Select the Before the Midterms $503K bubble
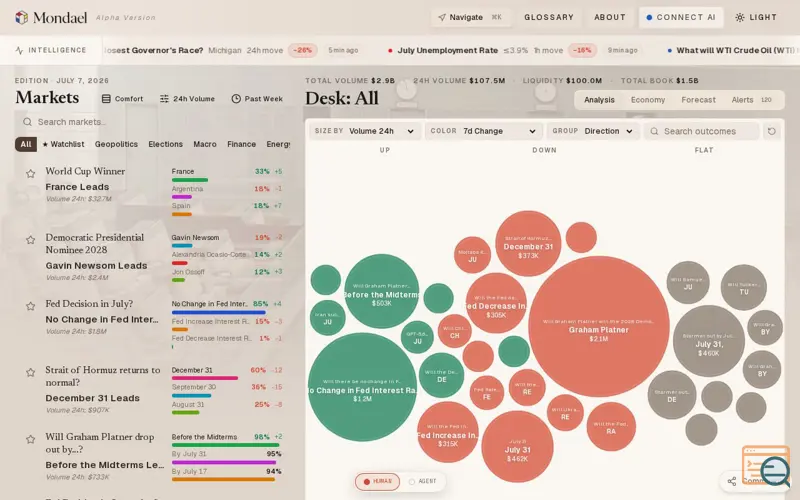This screenshot has width=800, height=500. (x=382, y=291)
